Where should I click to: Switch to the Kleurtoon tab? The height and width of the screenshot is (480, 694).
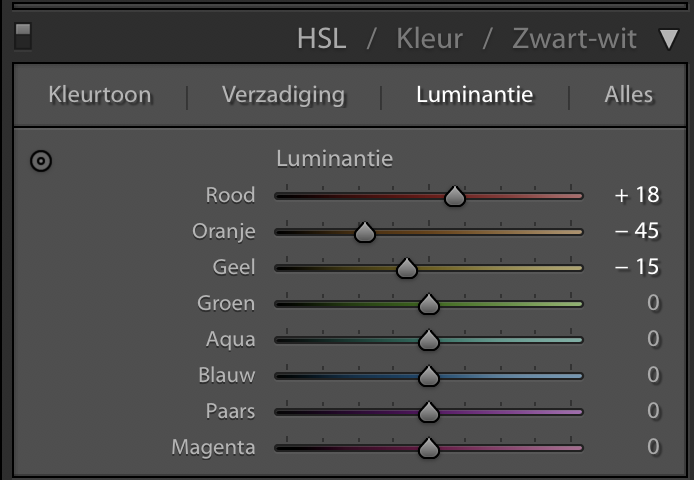(100, 95)
